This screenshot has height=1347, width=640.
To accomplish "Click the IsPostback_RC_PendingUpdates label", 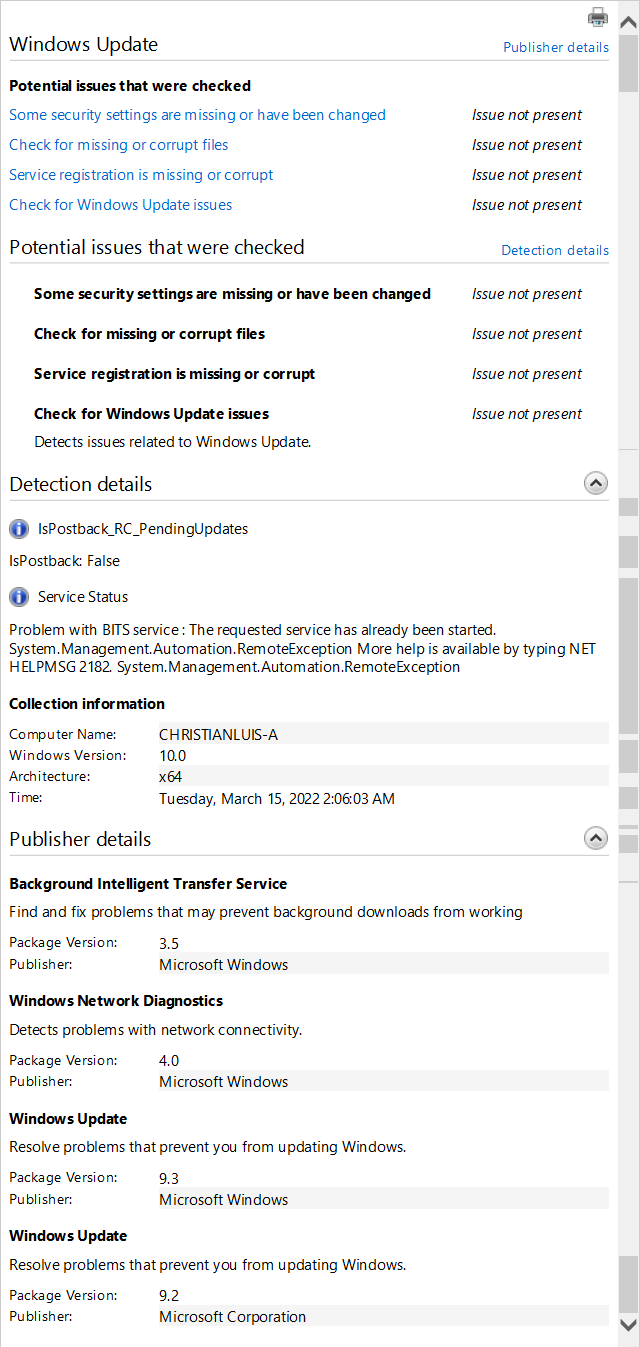I will click(143, 529).
